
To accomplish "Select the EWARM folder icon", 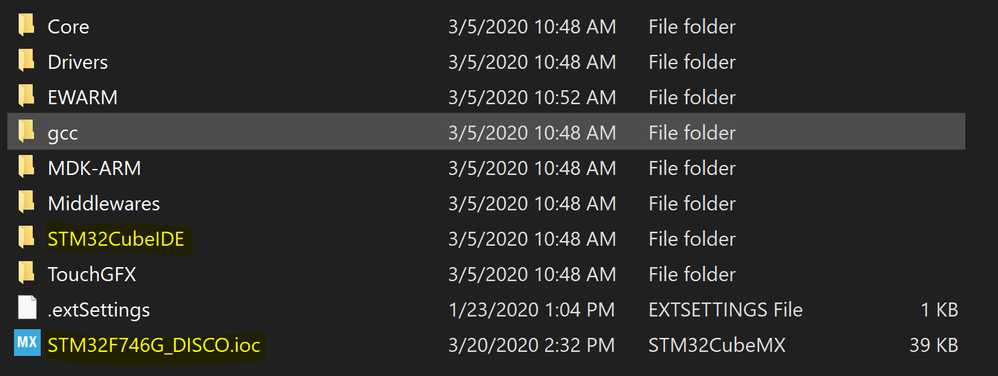I will 26,97.
